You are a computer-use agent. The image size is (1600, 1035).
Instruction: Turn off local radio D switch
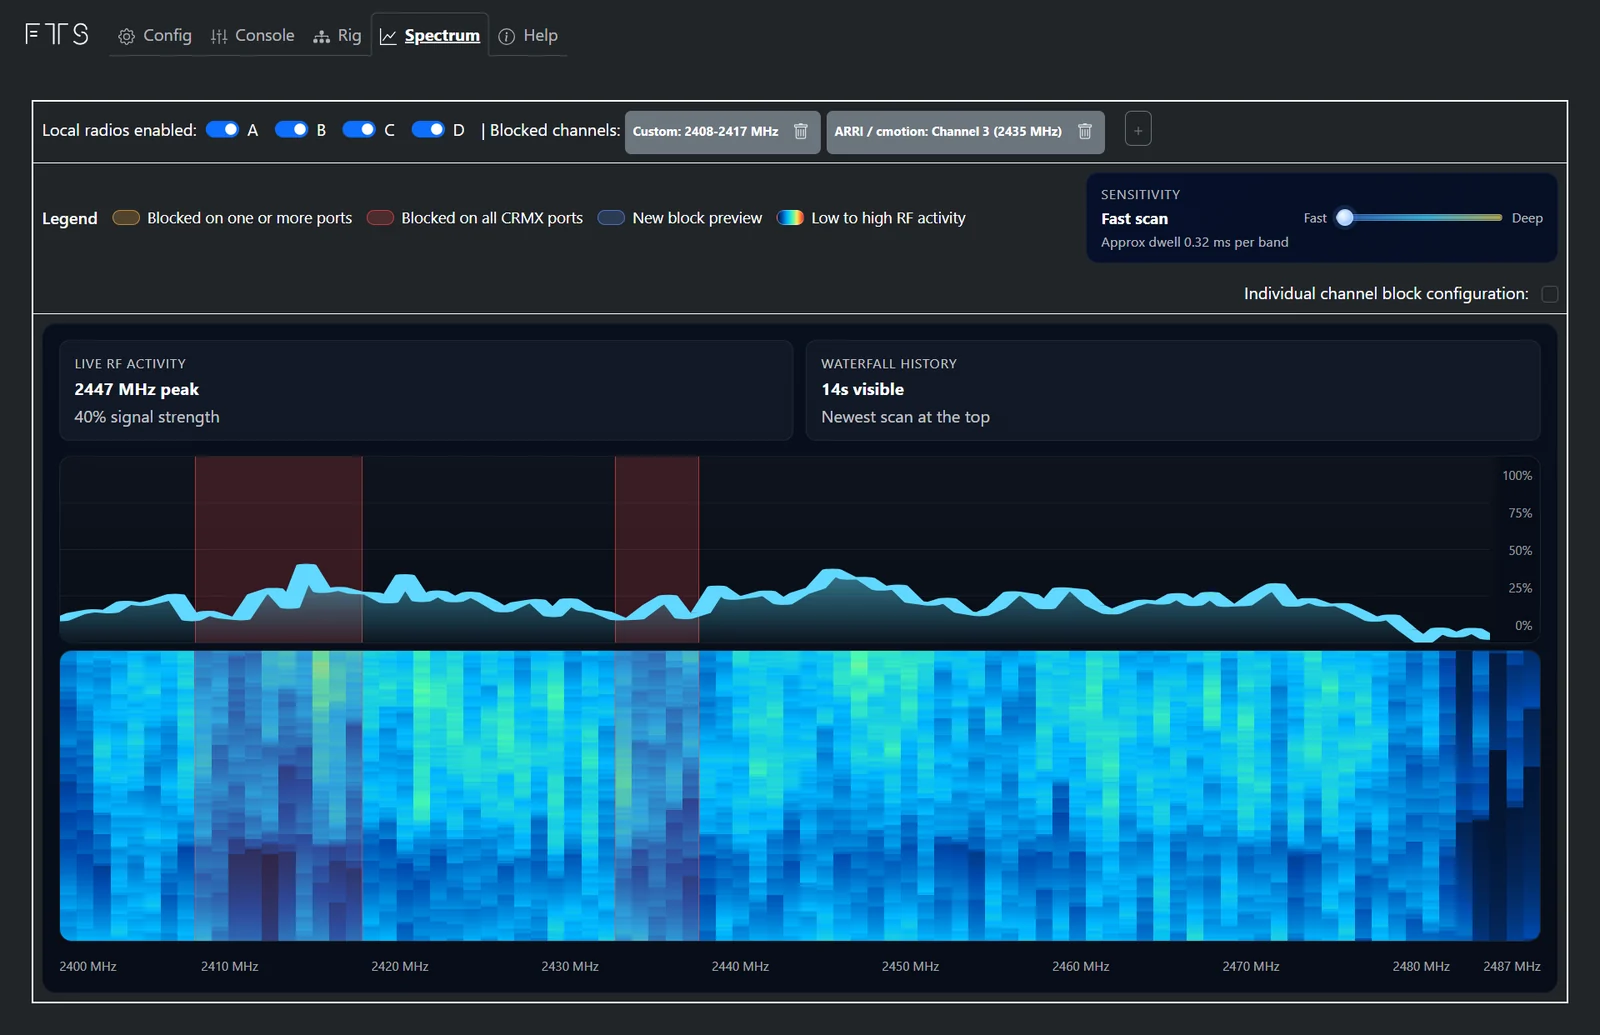point(428,130)
